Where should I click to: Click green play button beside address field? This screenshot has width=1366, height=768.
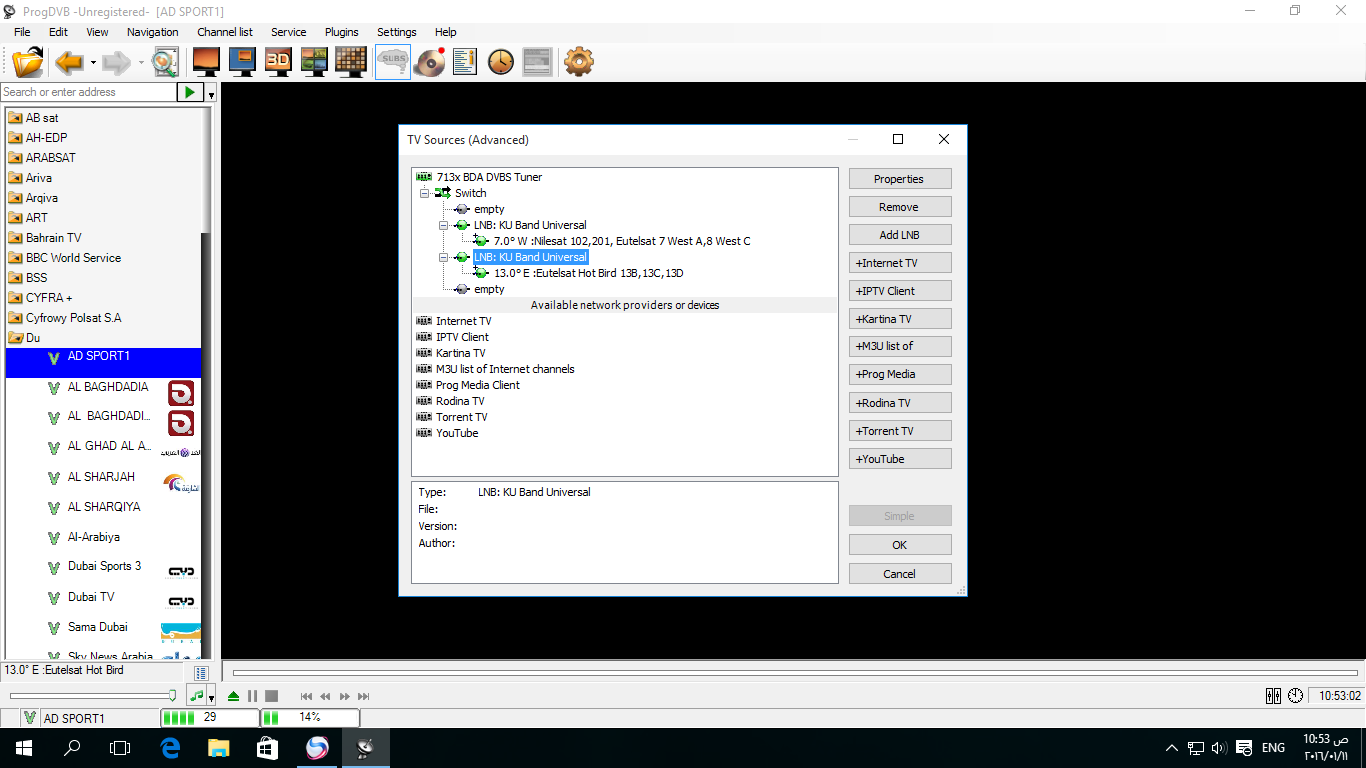190,92
